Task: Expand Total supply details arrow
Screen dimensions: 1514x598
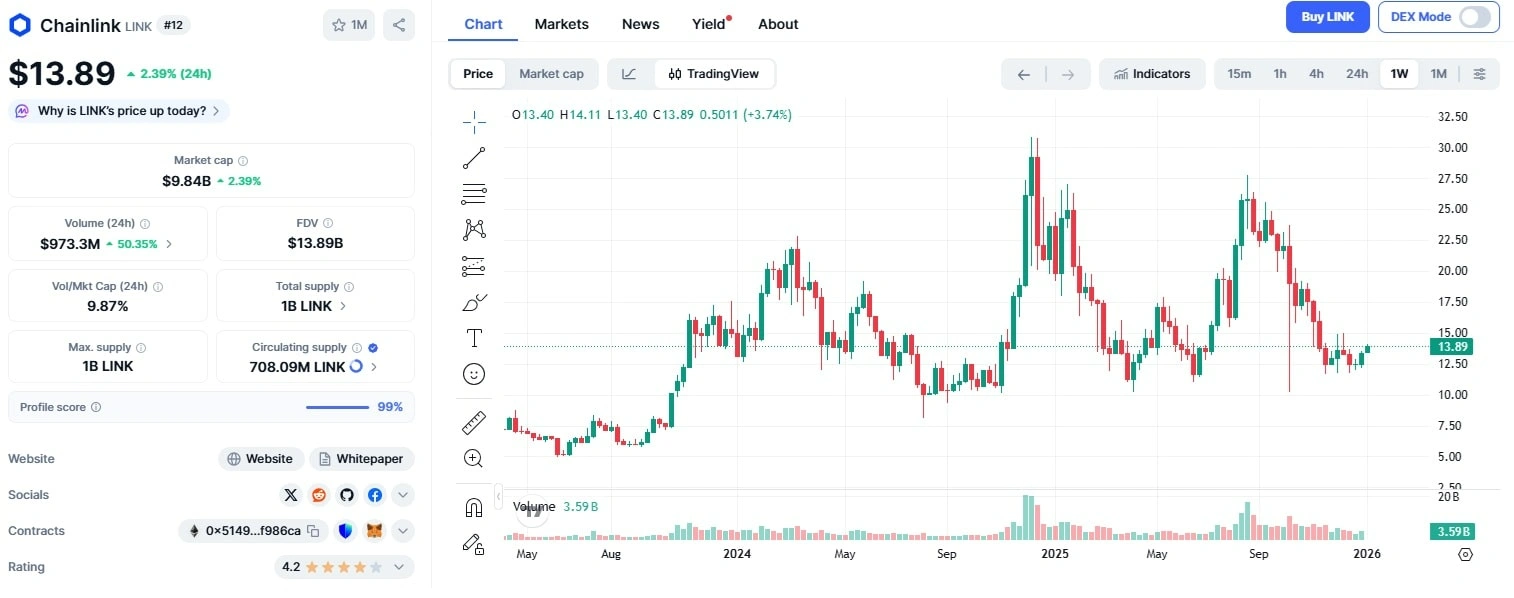Action: tap(344, 306)
